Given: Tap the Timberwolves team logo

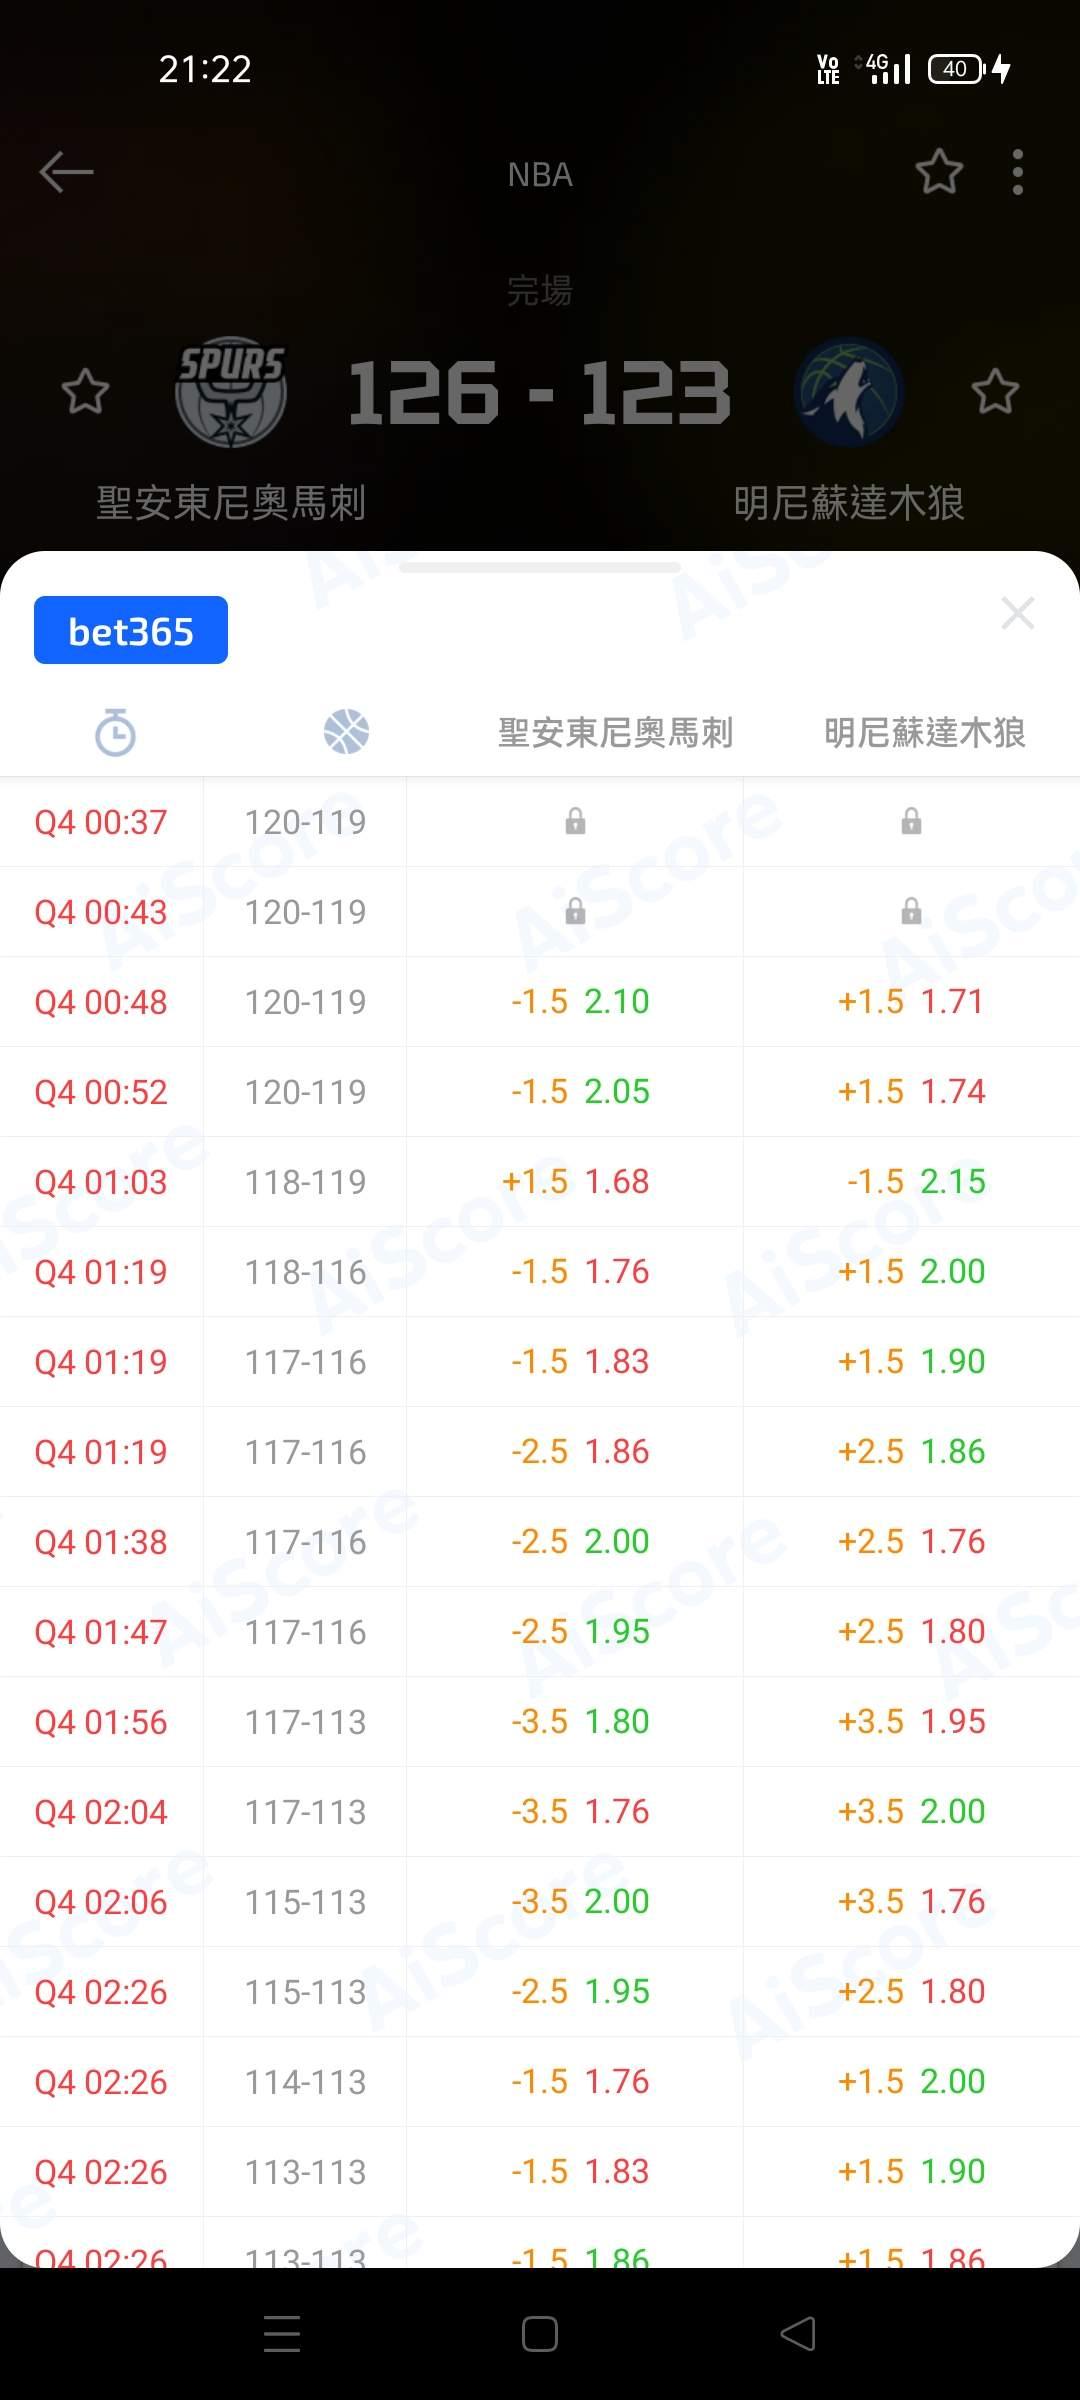Looking at the screenshot, I should [x=849, y=391].
